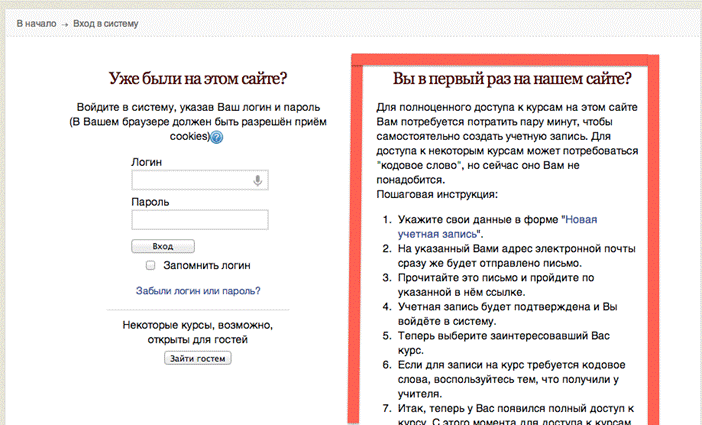Log in with Зайти гостем button
This screenshot has height=425, width=702.
[x=197, y=358]
